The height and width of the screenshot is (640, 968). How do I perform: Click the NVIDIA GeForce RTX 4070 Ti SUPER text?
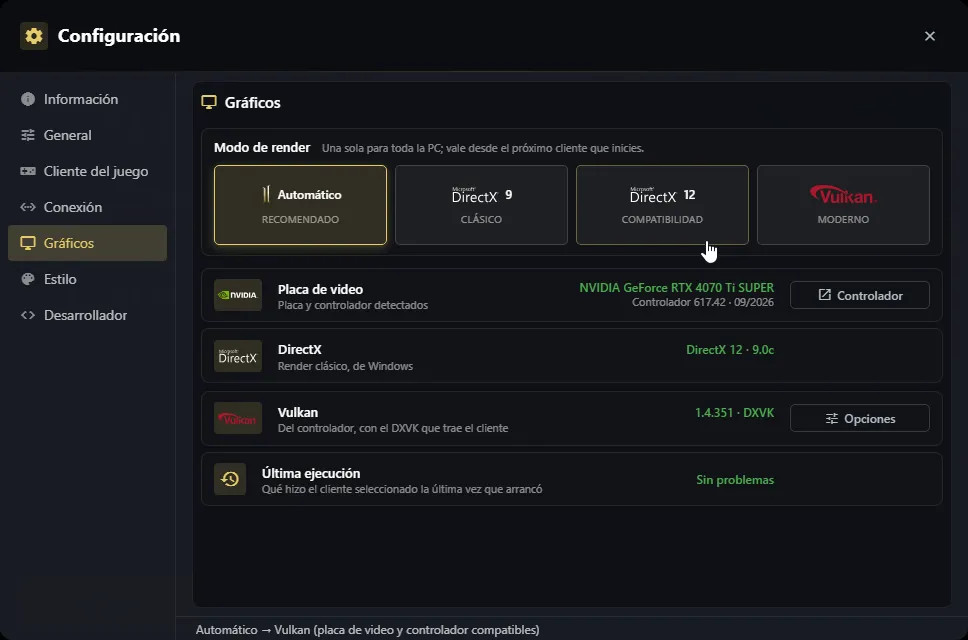(676, 288)
